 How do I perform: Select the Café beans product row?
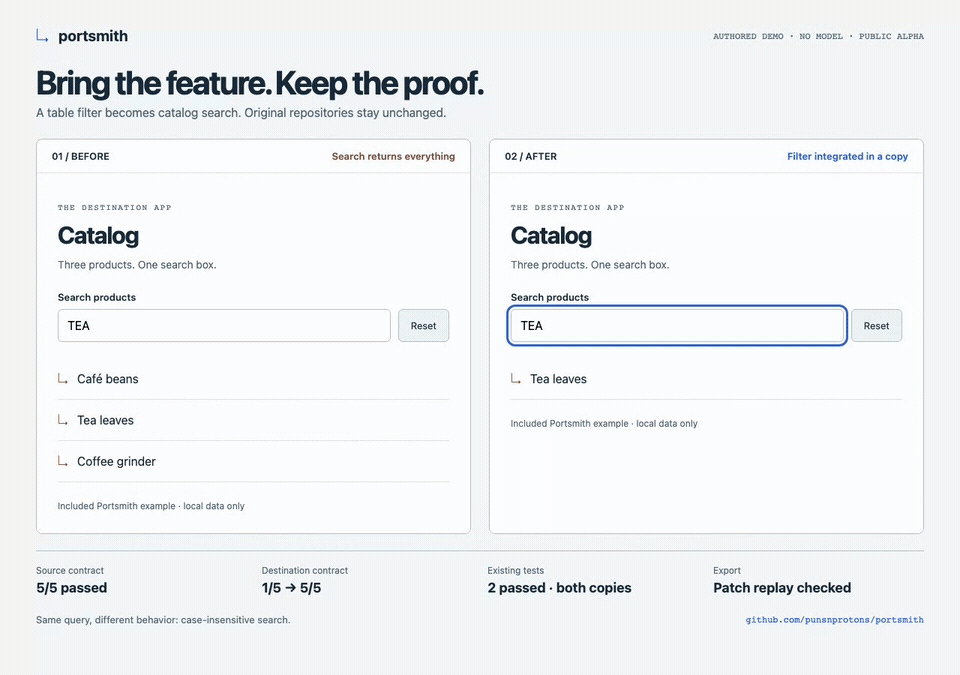[253, 379]
